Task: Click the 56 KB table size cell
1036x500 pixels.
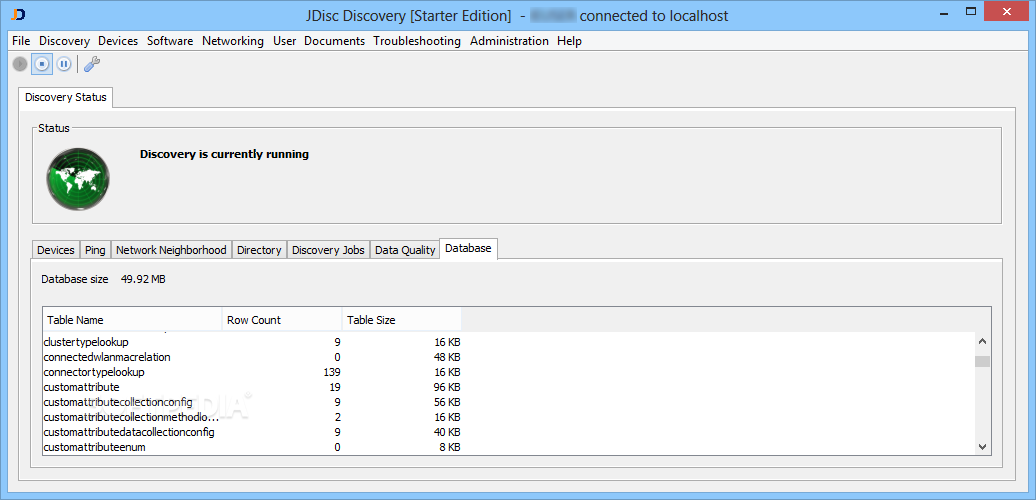Action: click(x=447, y=402)
